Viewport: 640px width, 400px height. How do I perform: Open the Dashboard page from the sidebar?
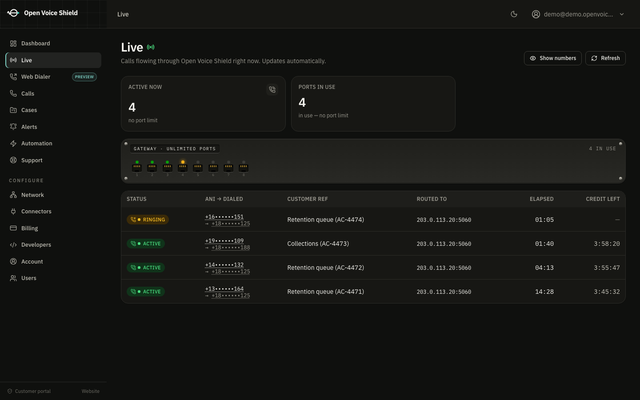coord(53,43)
